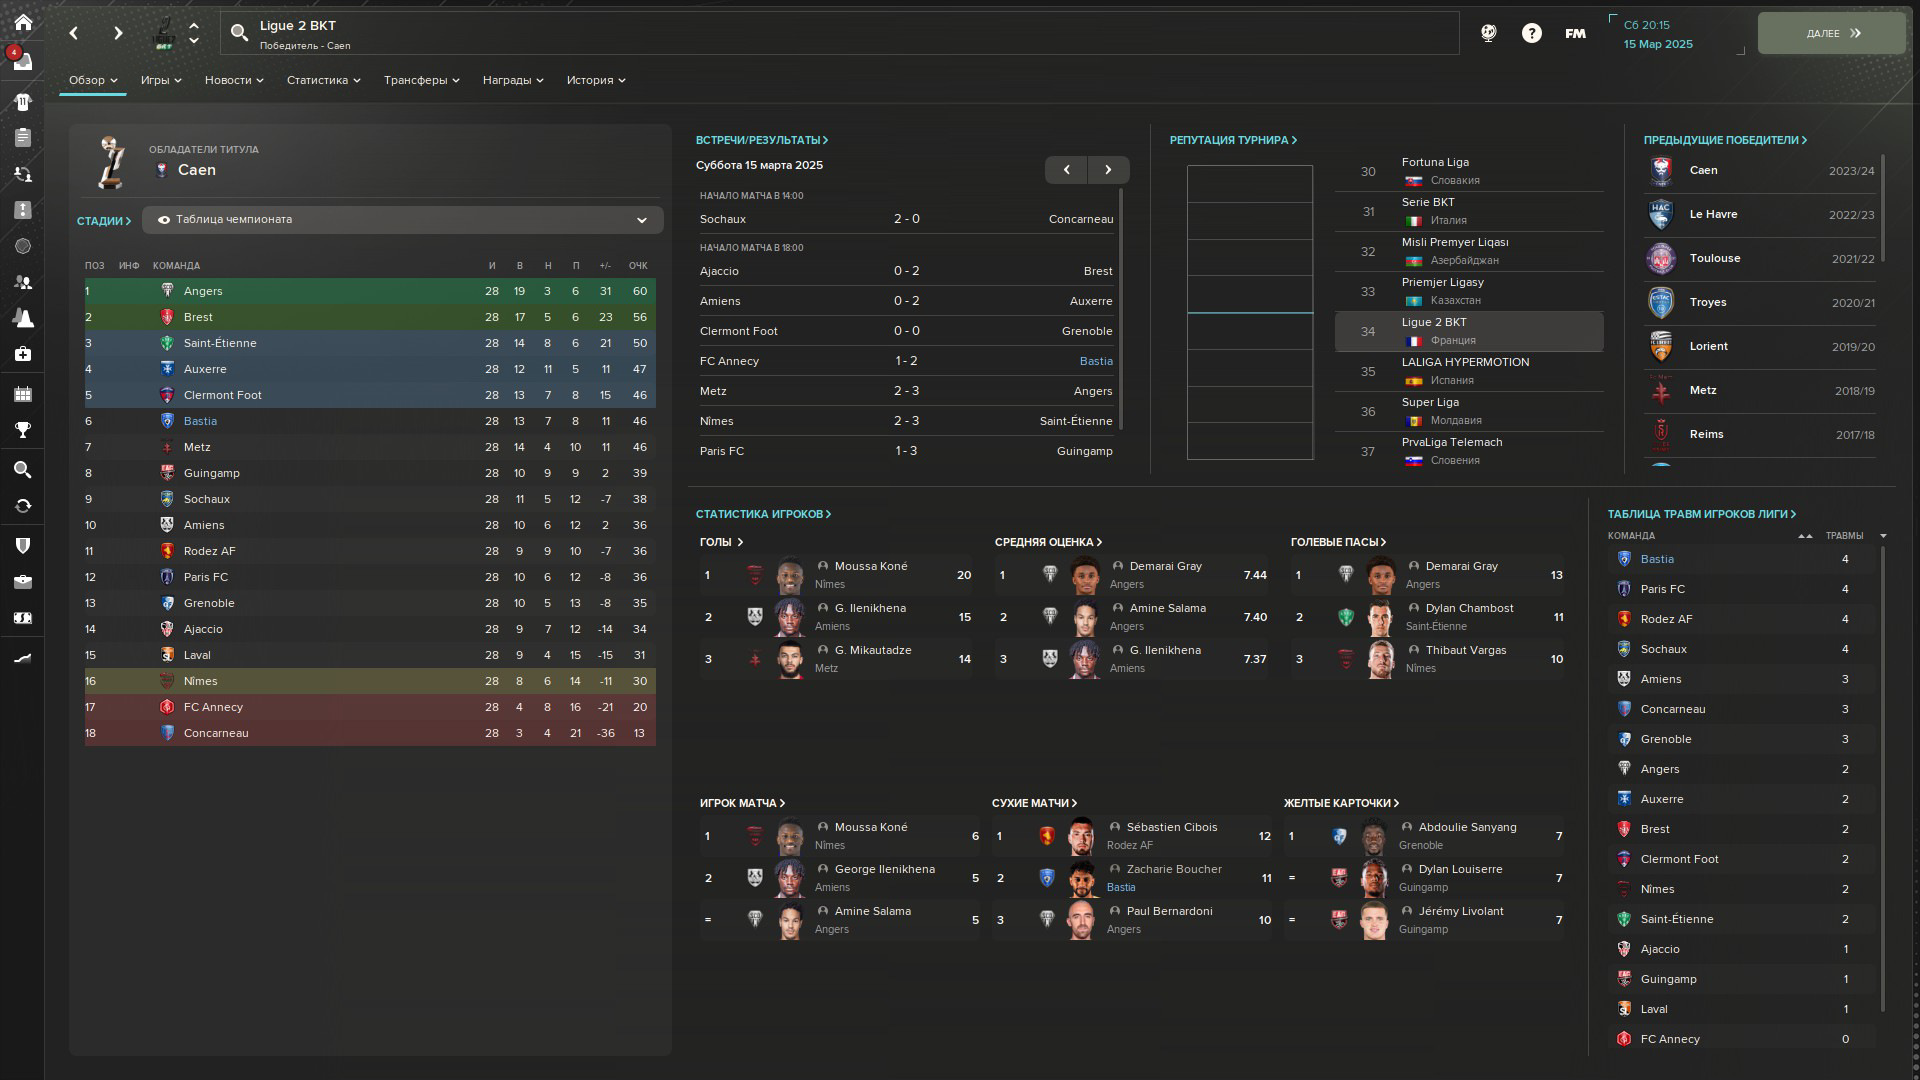Image resolution: width=1920 pixels, height=1080 pixels.
Task: Click the help question mark icon
Action: (x=1531, y=33)
